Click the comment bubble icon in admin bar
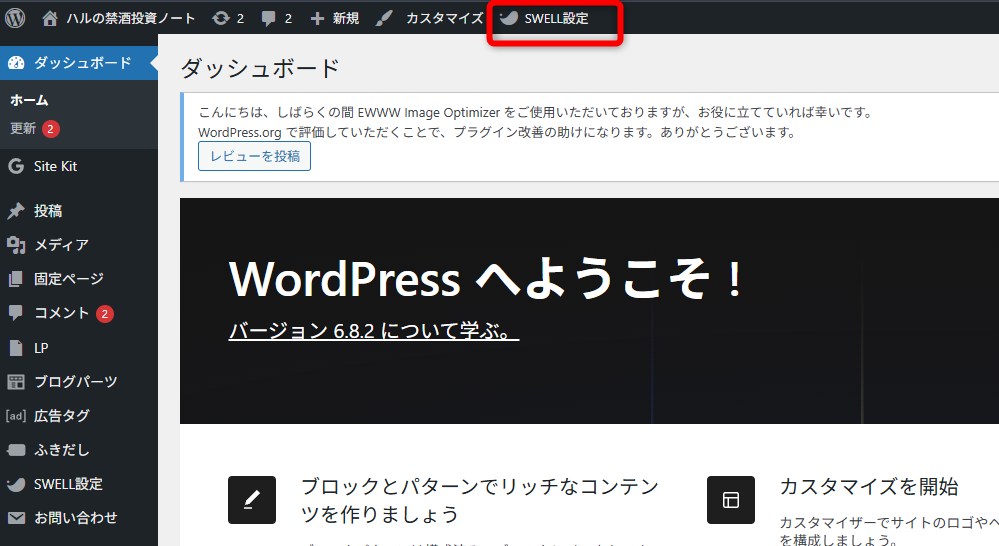 pyautogui.click(x=268, y=18)
